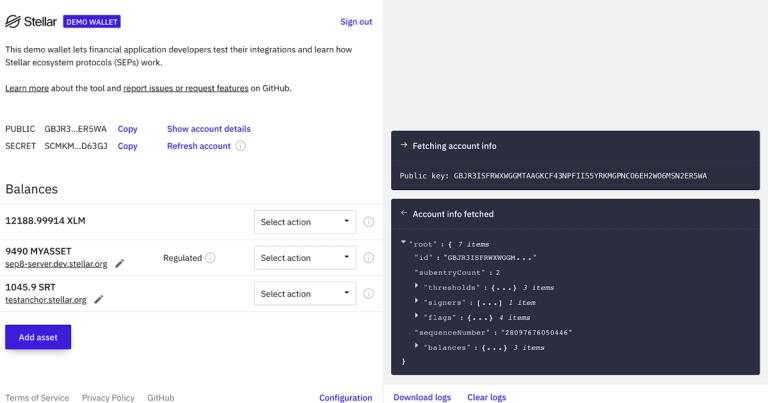Expand the balances node in account info
Image resolution: width=768 pixels, height=403 pixels.
click(417, 346)
